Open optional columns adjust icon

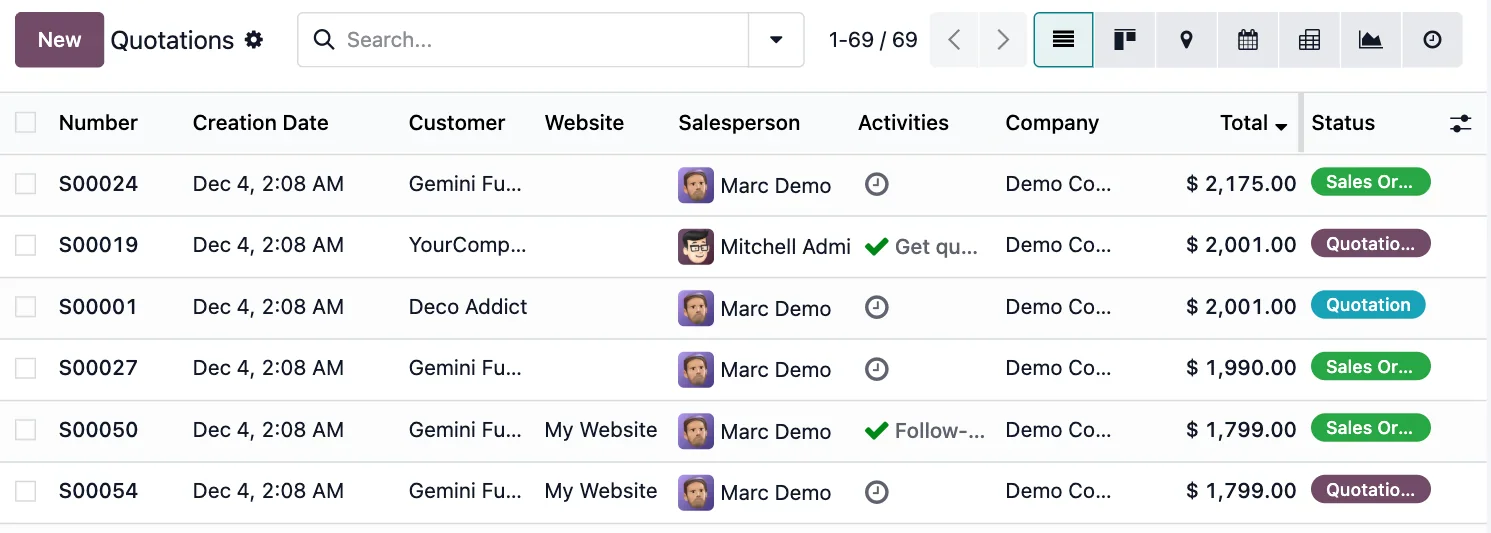tap(1461, 123)
